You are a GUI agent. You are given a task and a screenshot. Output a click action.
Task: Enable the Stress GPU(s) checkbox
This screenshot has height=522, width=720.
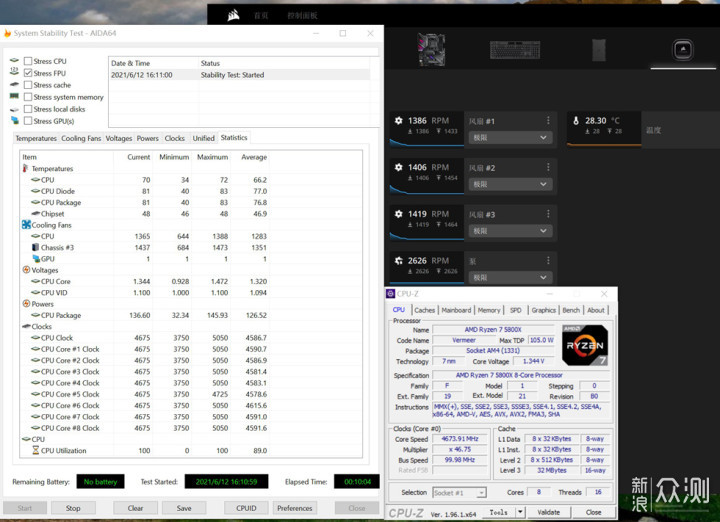(28, 121)
